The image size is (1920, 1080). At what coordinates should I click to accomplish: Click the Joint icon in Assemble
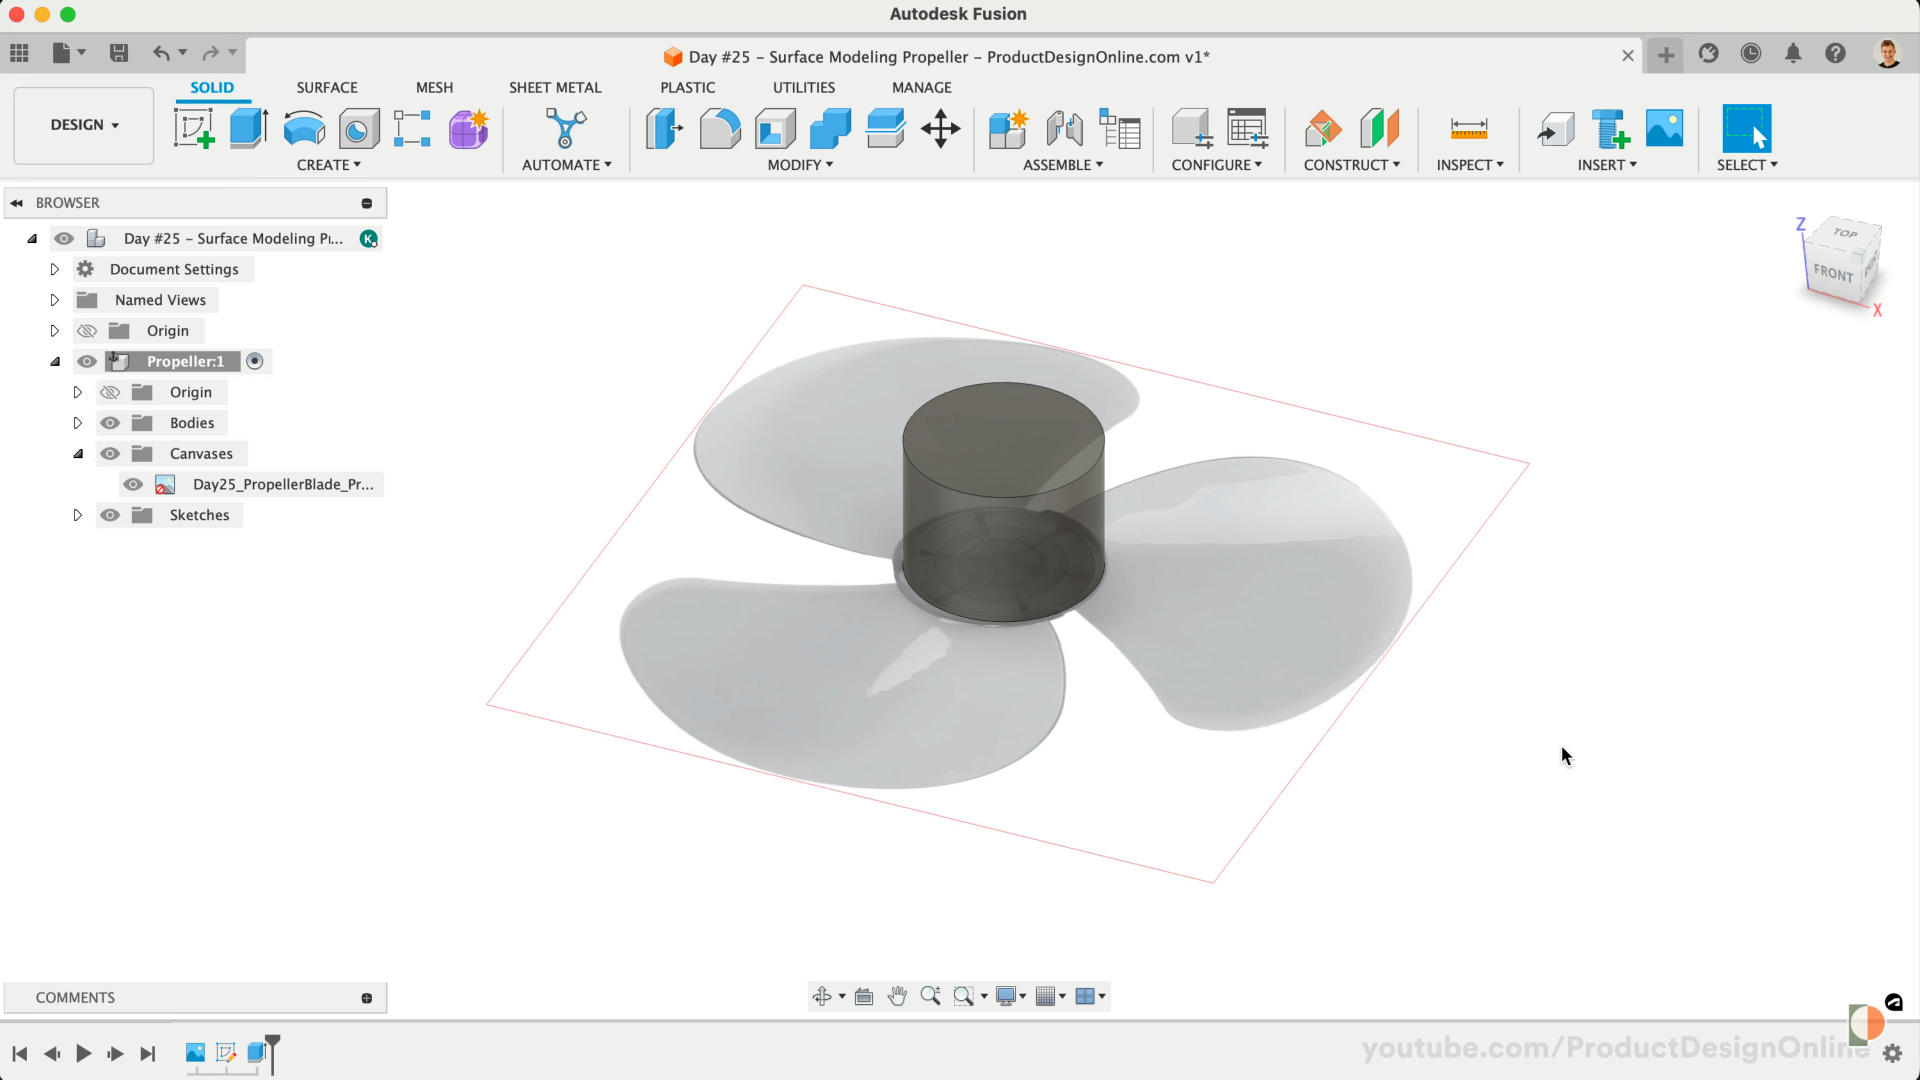1064,129
